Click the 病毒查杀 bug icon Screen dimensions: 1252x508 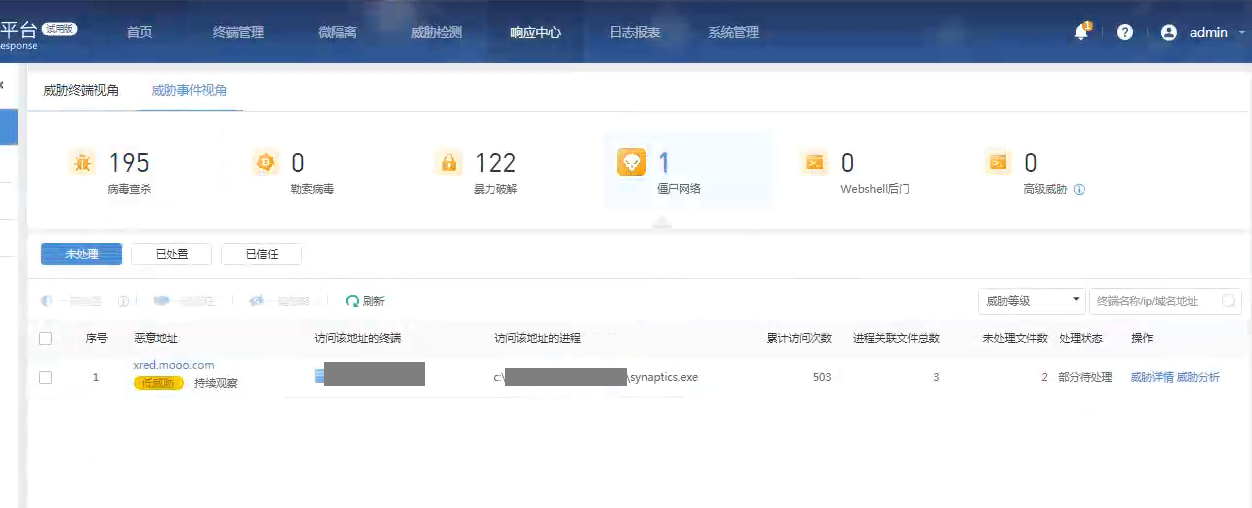[82, 162]
